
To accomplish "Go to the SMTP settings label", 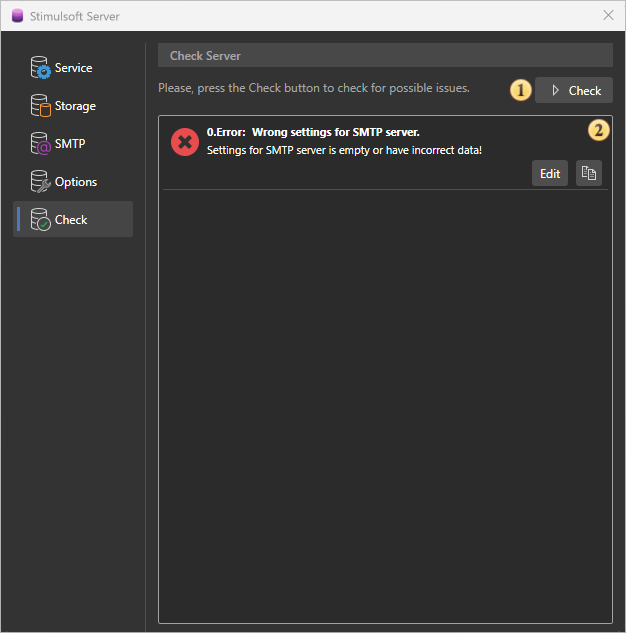I will [x=70, y=144].
